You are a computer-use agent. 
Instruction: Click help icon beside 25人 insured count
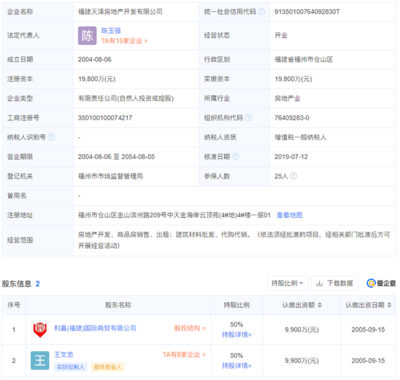[x=294, y=176]
